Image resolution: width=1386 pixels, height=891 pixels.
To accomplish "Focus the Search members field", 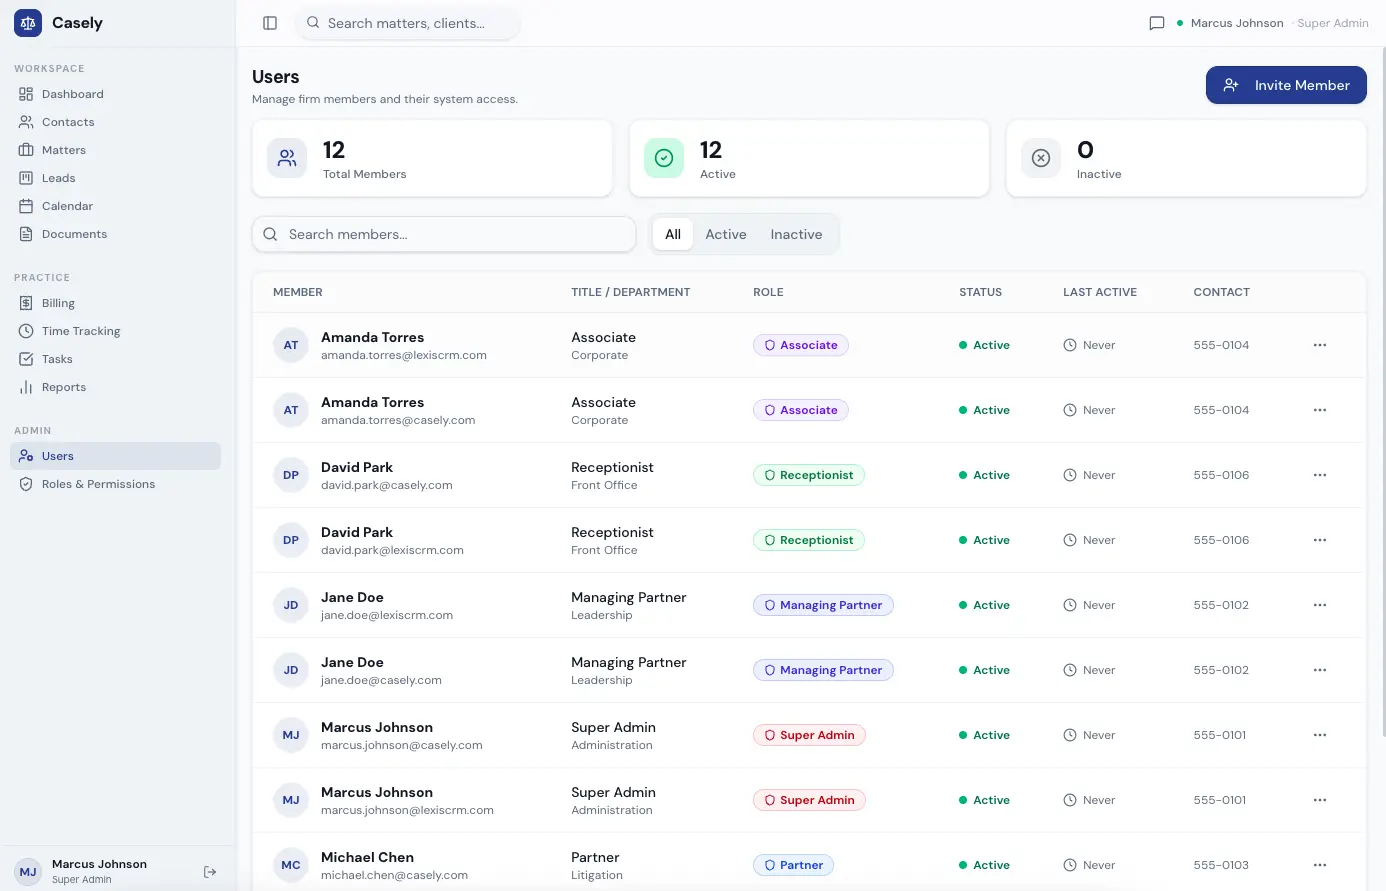I will [444, 234].
